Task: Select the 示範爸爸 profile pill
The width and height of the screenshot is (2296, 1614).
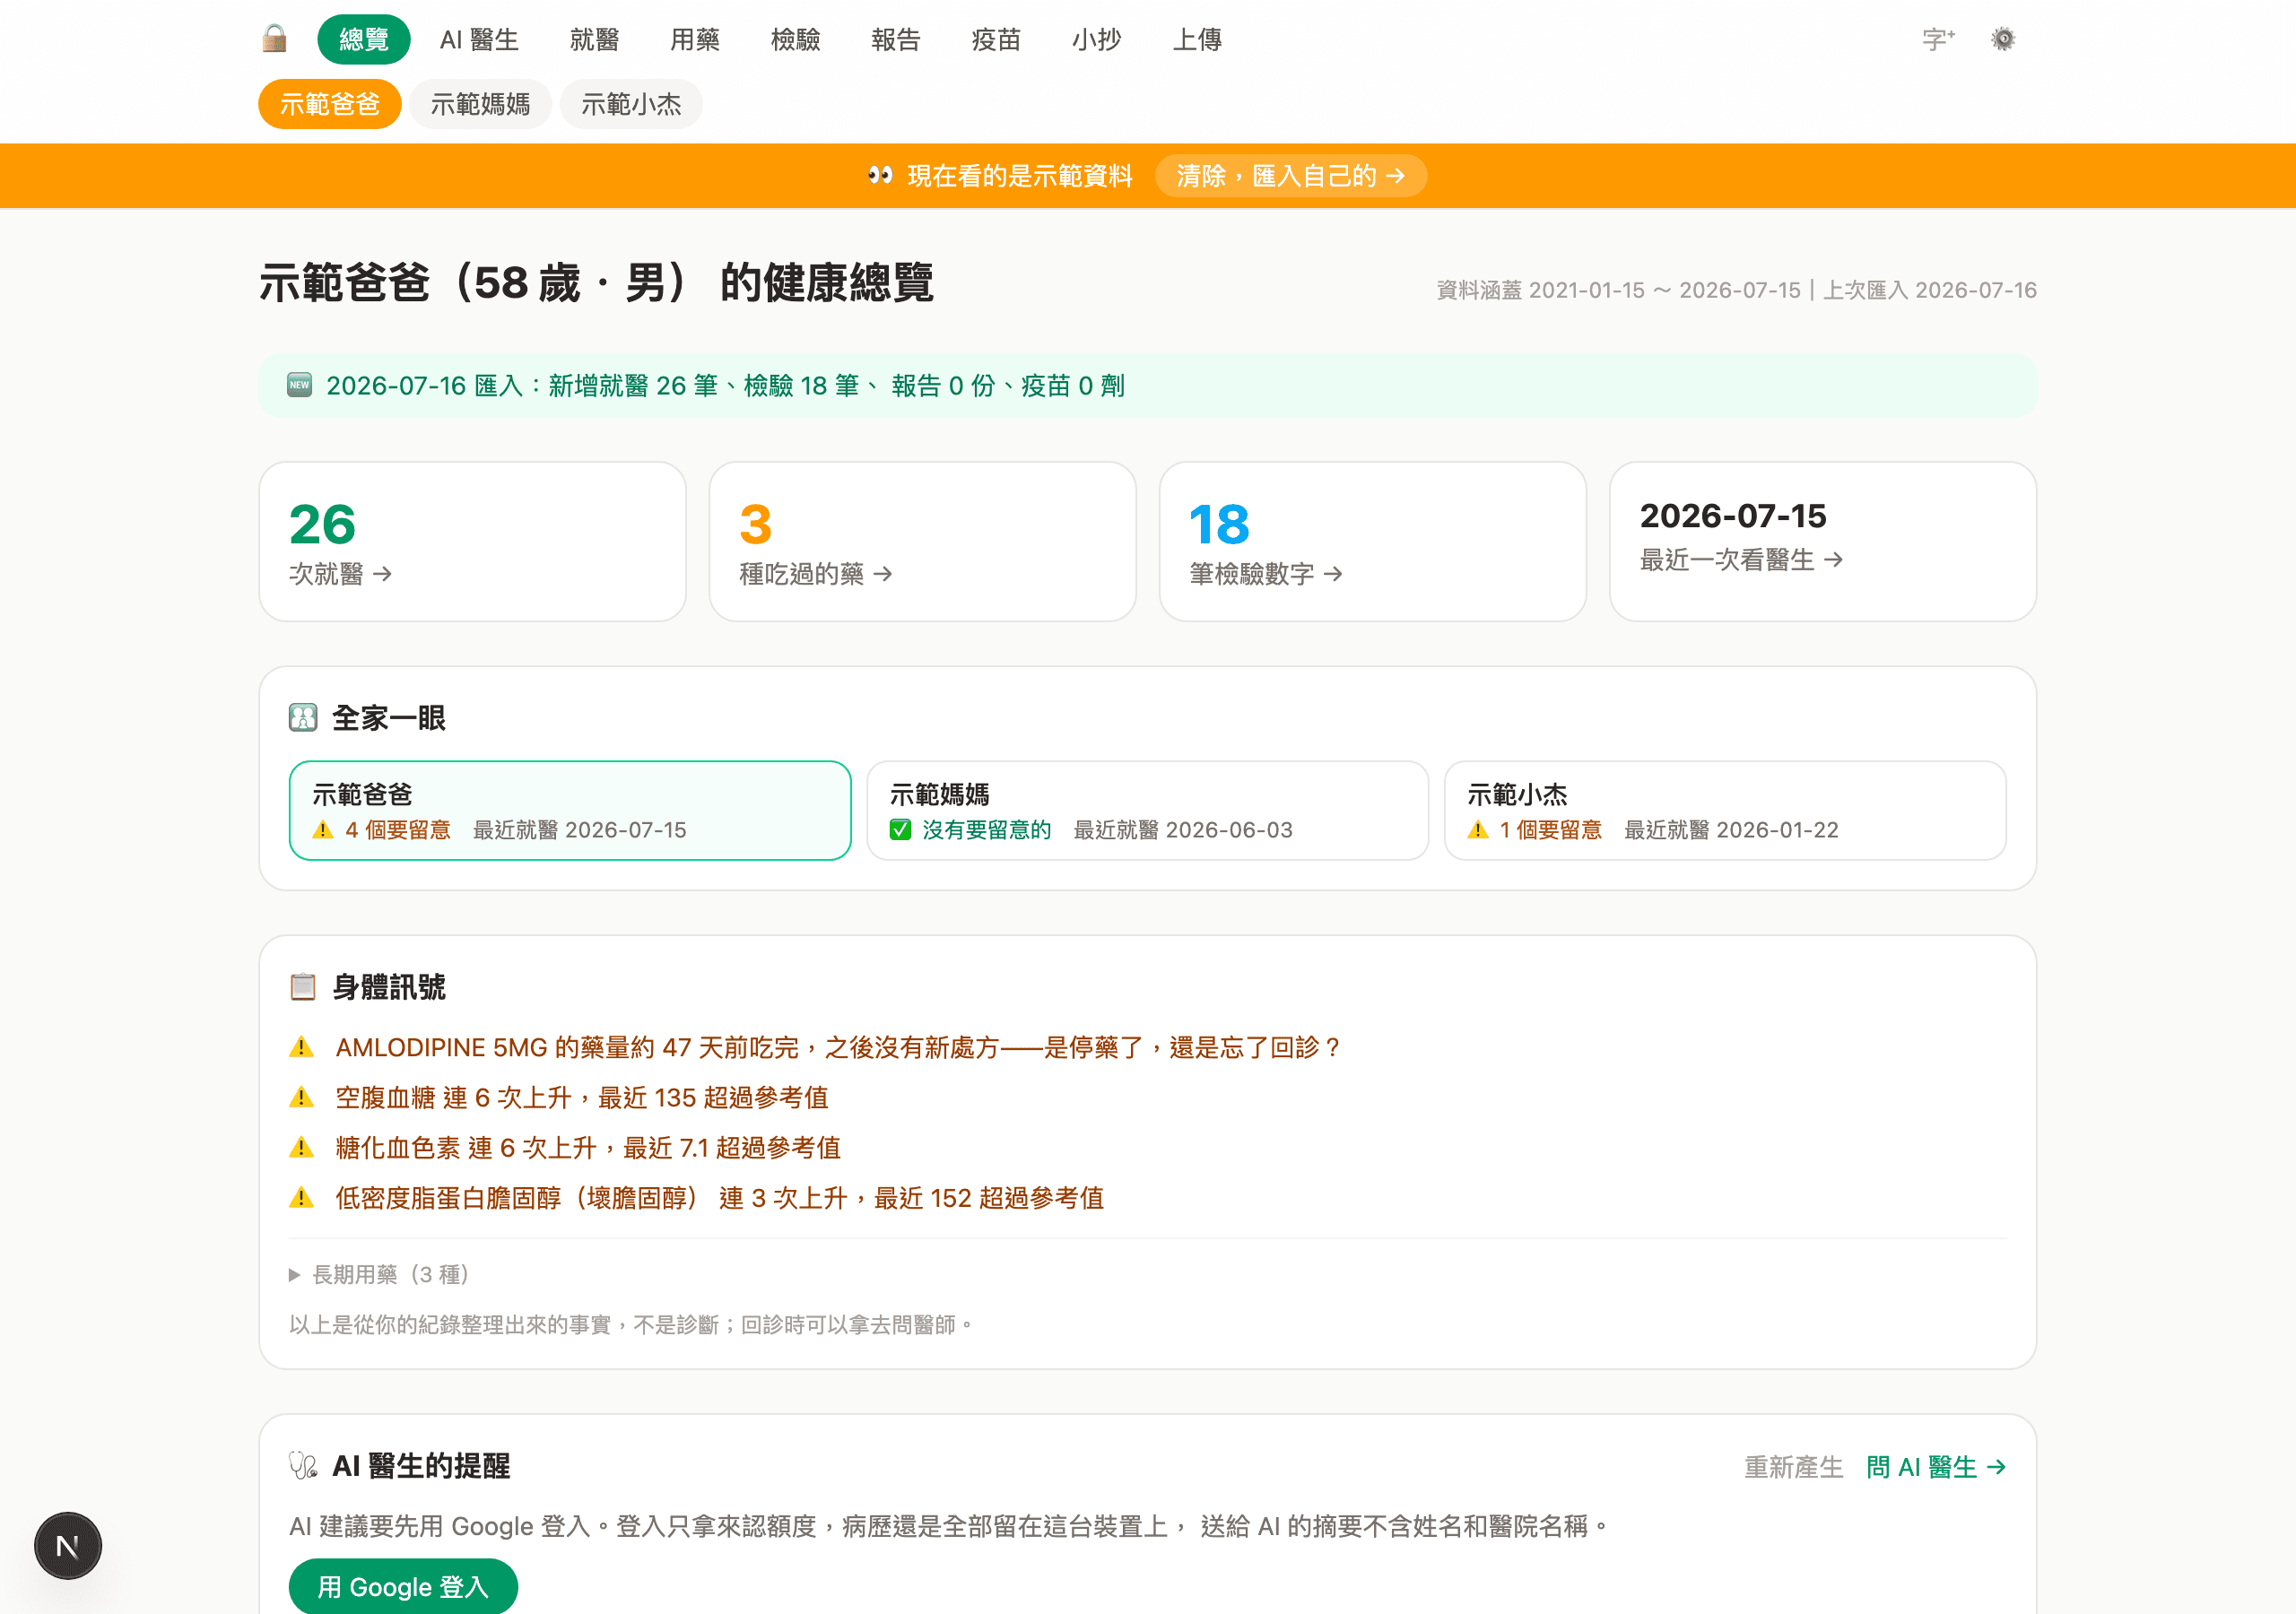Action: coord(330,104)
